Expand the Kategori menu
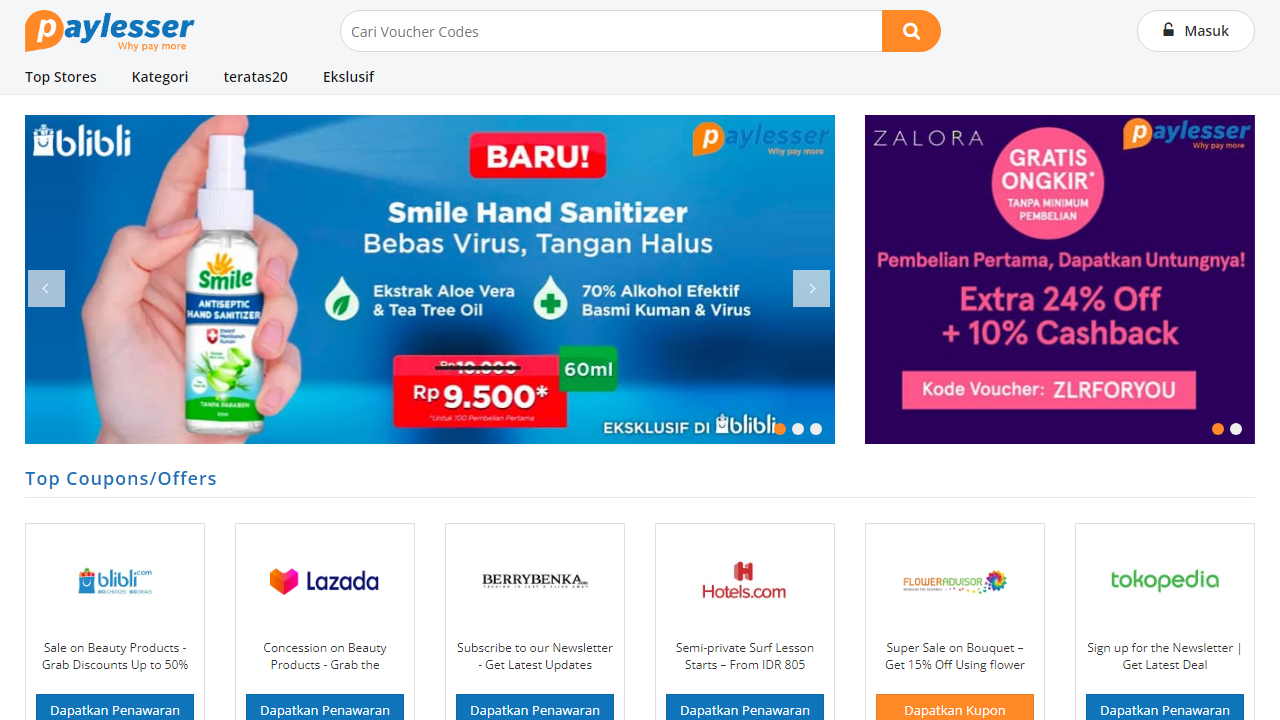Screen dimensions: 1280x720 tap(160, 77)
